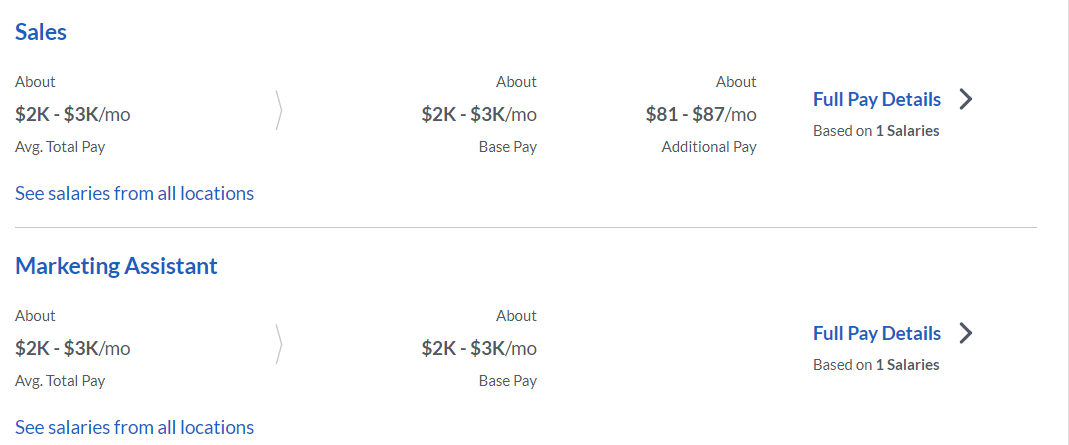Click the 'Avg. Total Pay' label under Sales
The width and height of the screenshot is (1069, 445).
(60, 147)
